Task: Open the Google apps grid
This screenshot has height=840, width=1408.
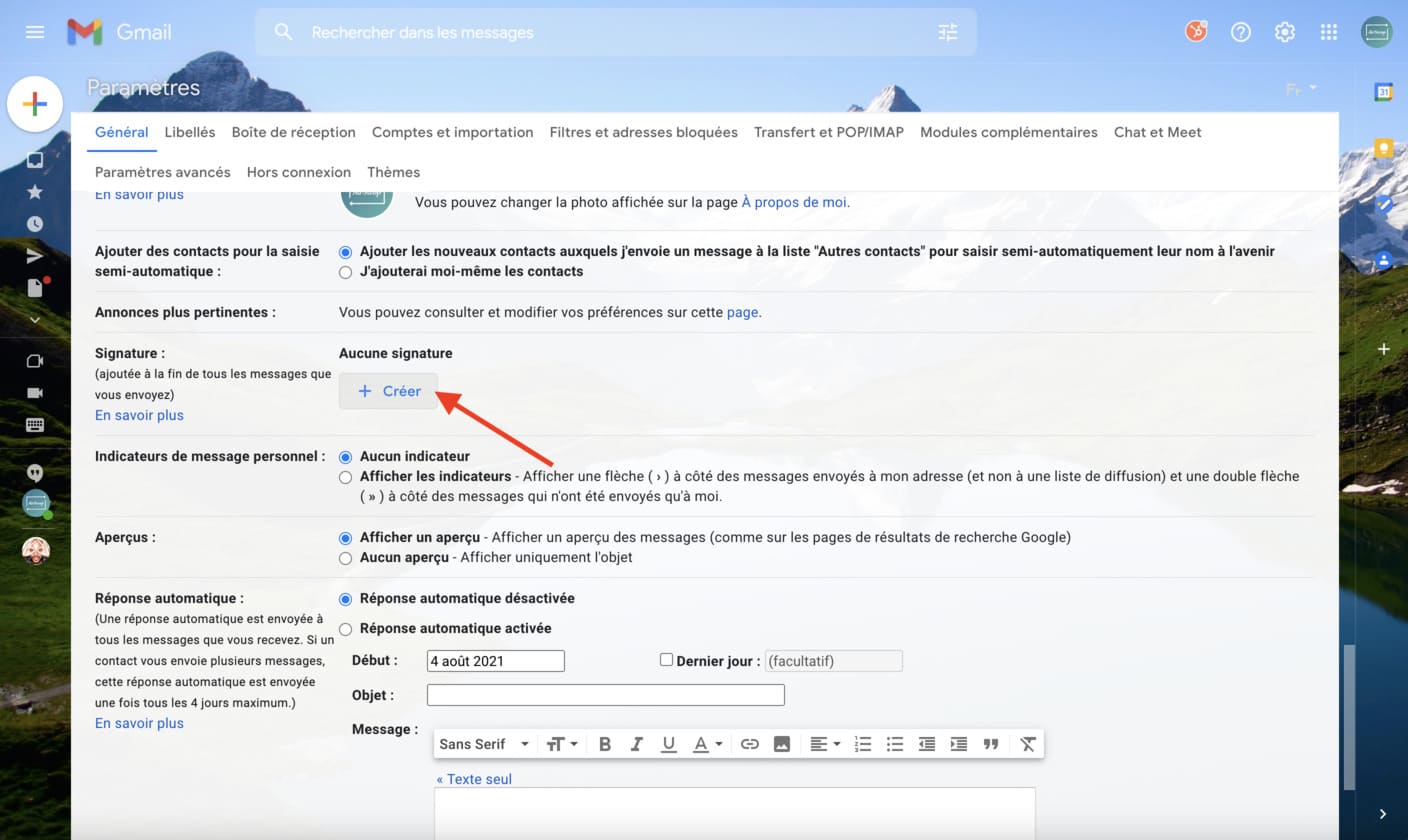Action: 1329,32
